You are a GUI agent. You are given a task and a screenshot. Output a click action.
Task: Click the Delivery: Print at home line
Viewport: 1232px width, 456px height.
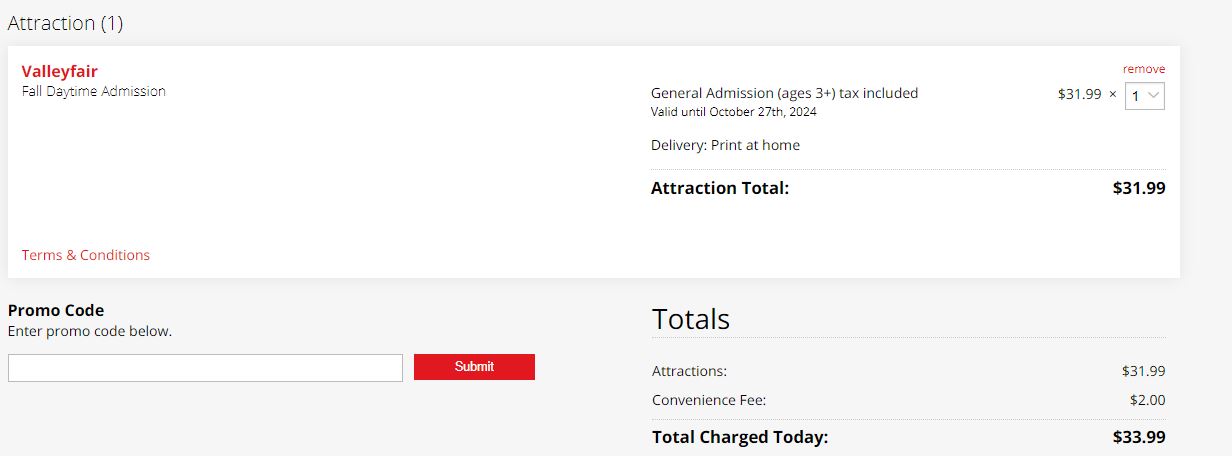click(x=725, y=145)
